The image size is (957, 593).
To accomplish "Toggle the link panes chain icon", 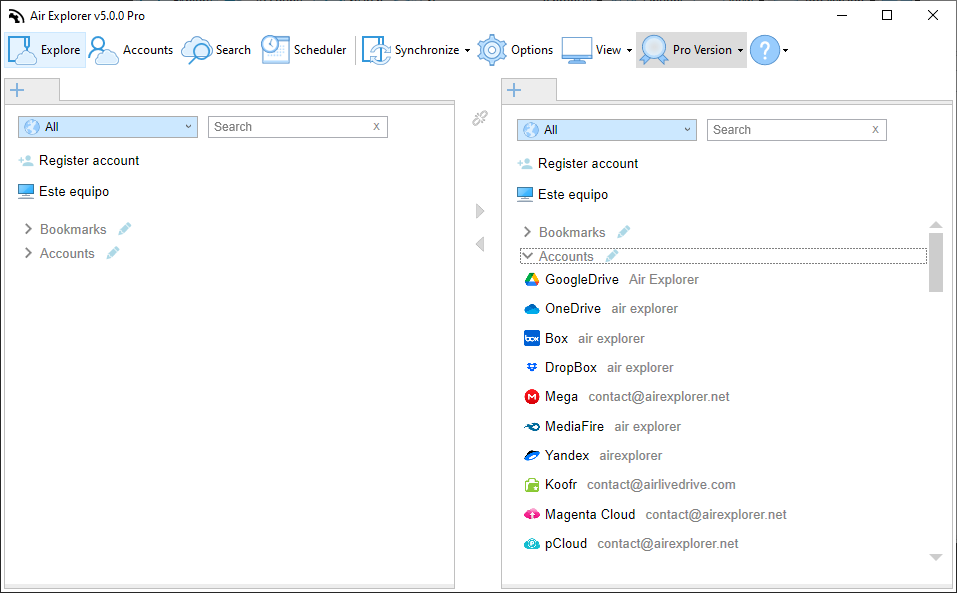I will pyautogui.click(x=480, y=118).
